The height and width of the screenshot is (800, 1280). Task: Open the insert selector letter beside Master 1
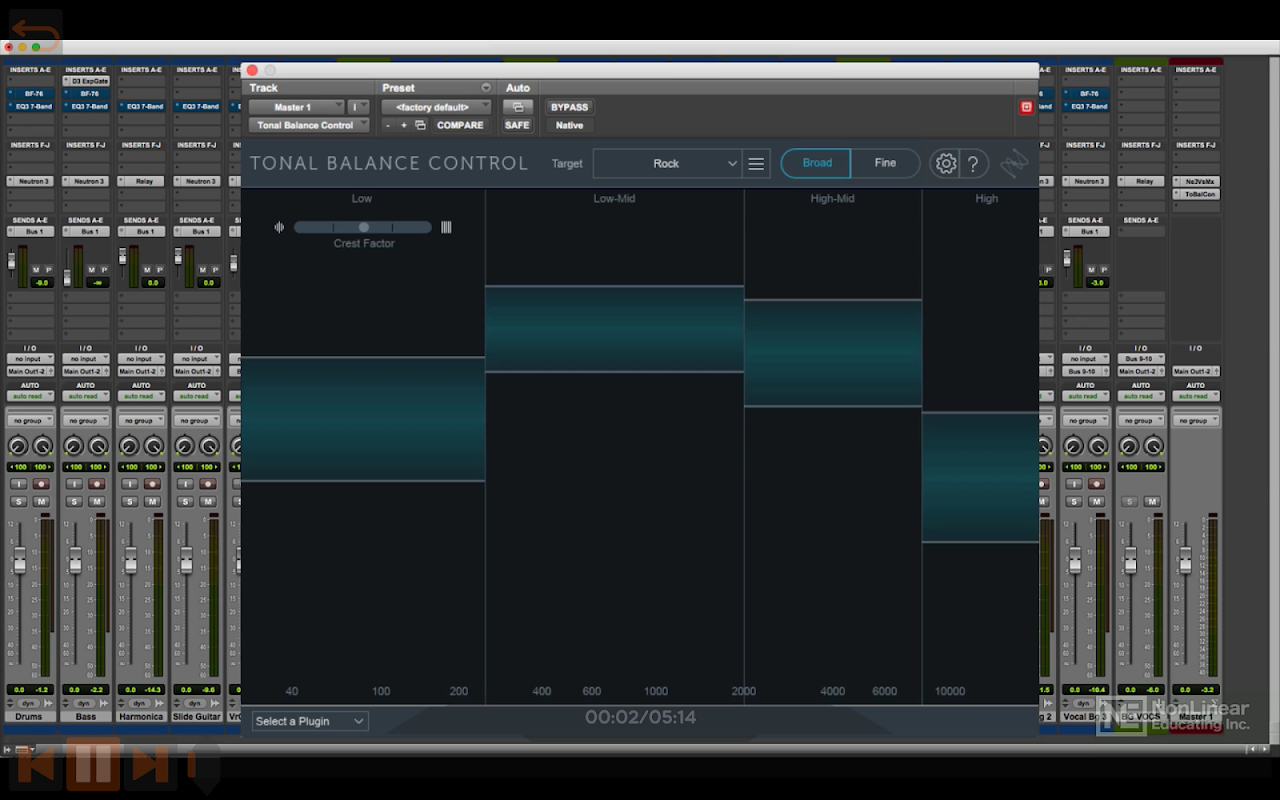pos(358,107)
